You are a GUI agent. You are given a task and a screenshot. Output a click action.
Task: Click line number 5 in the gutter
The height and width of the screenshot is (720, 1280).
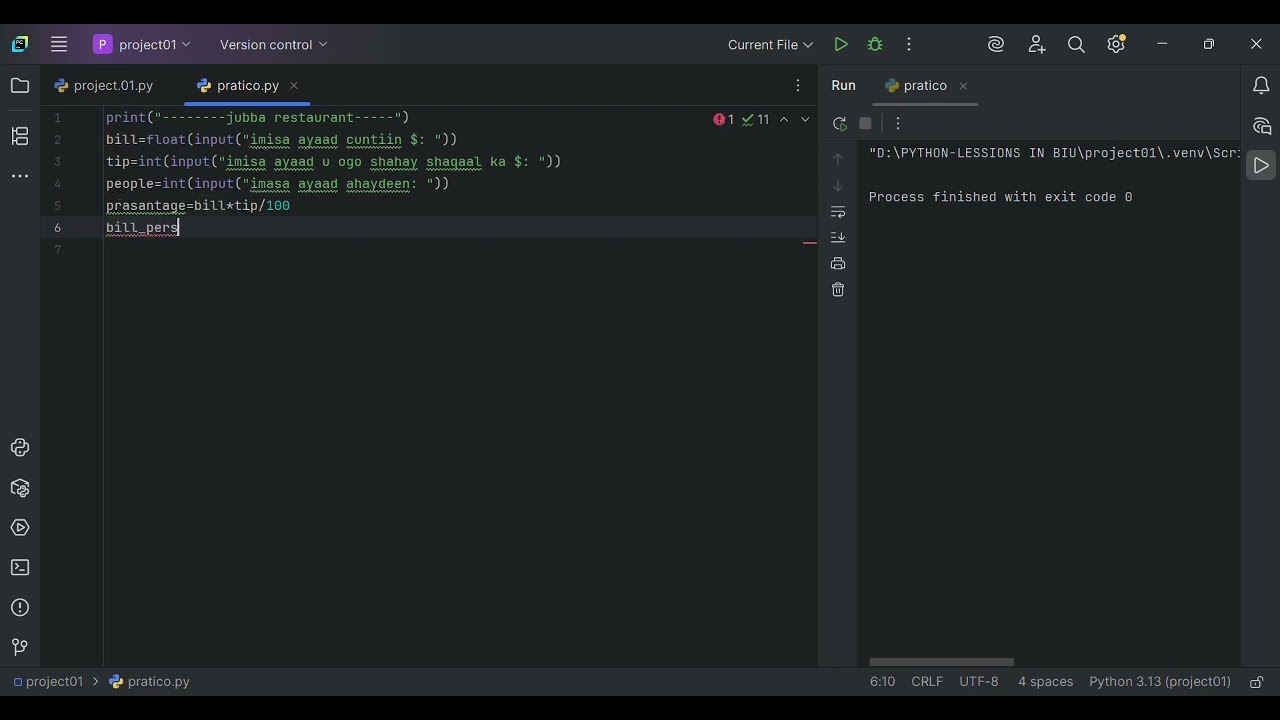[x=57, y=206]
